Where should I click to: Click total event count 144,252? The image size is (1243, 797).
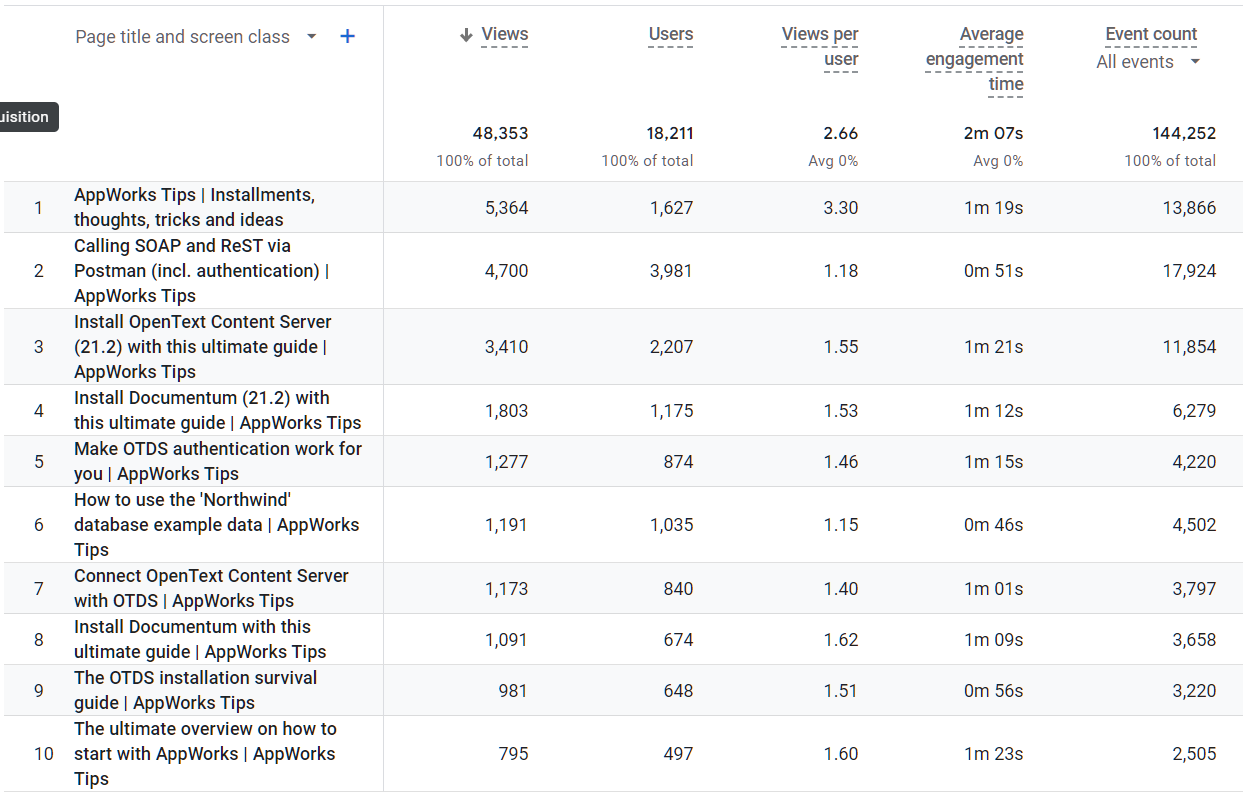click(1184, 134)
